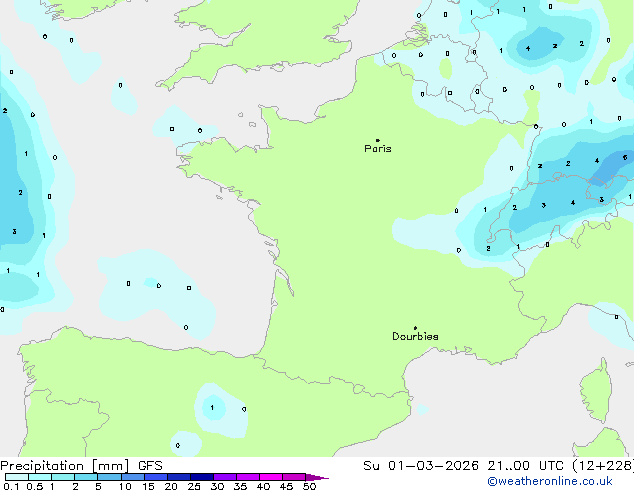Click the legend value '20'
This screenshot has height=490, width=634.
[x=171, y=486]
